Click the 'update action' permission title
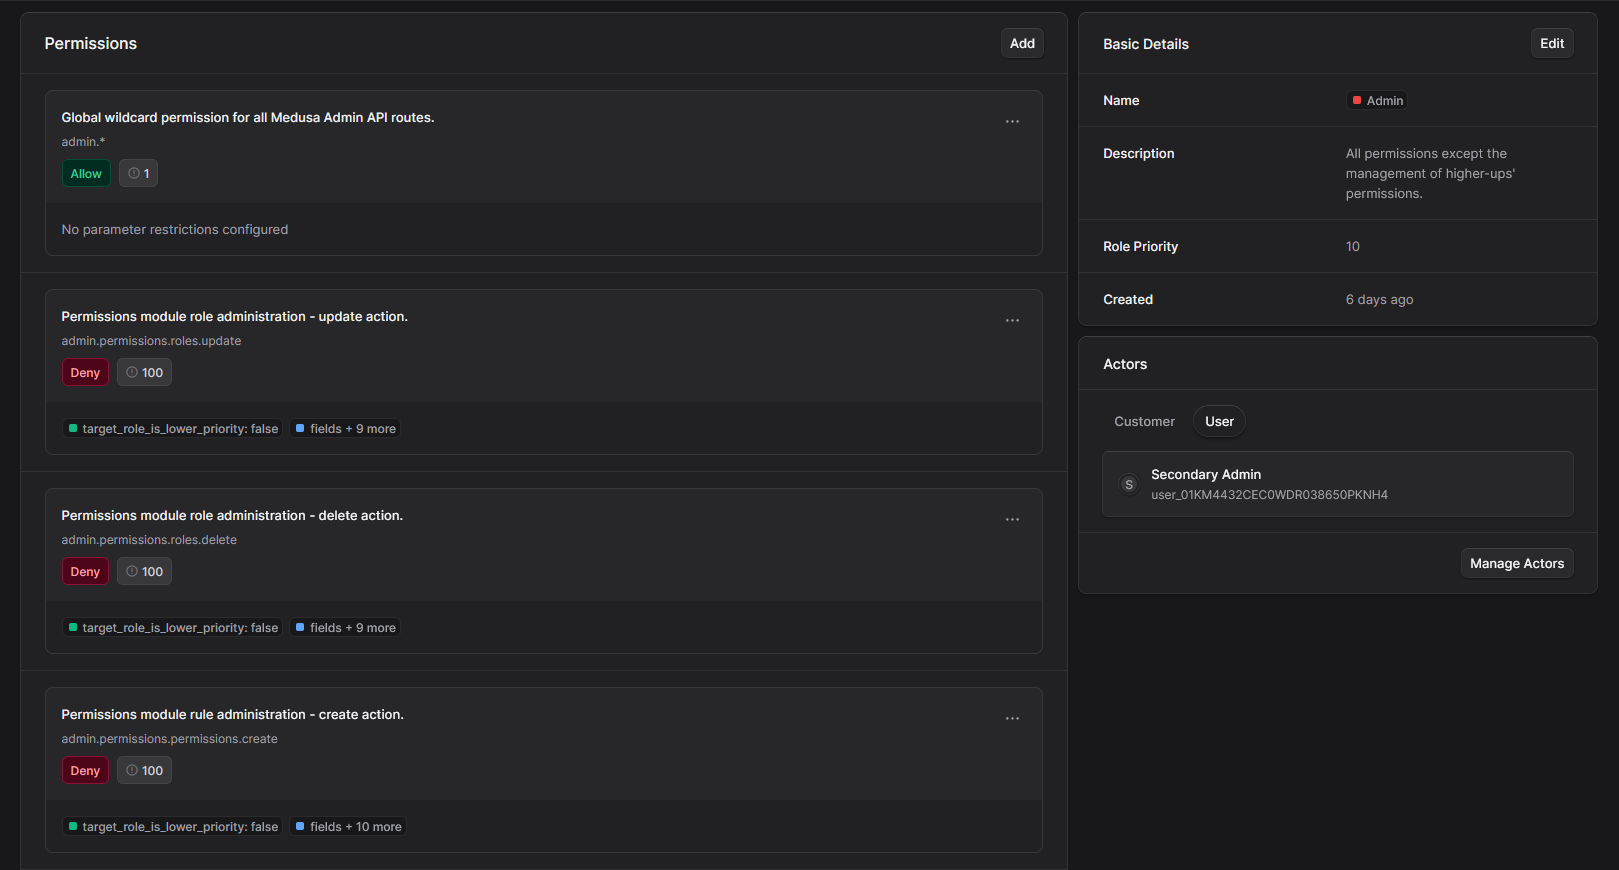1619x870 pixels. click(x=235, y=316)
